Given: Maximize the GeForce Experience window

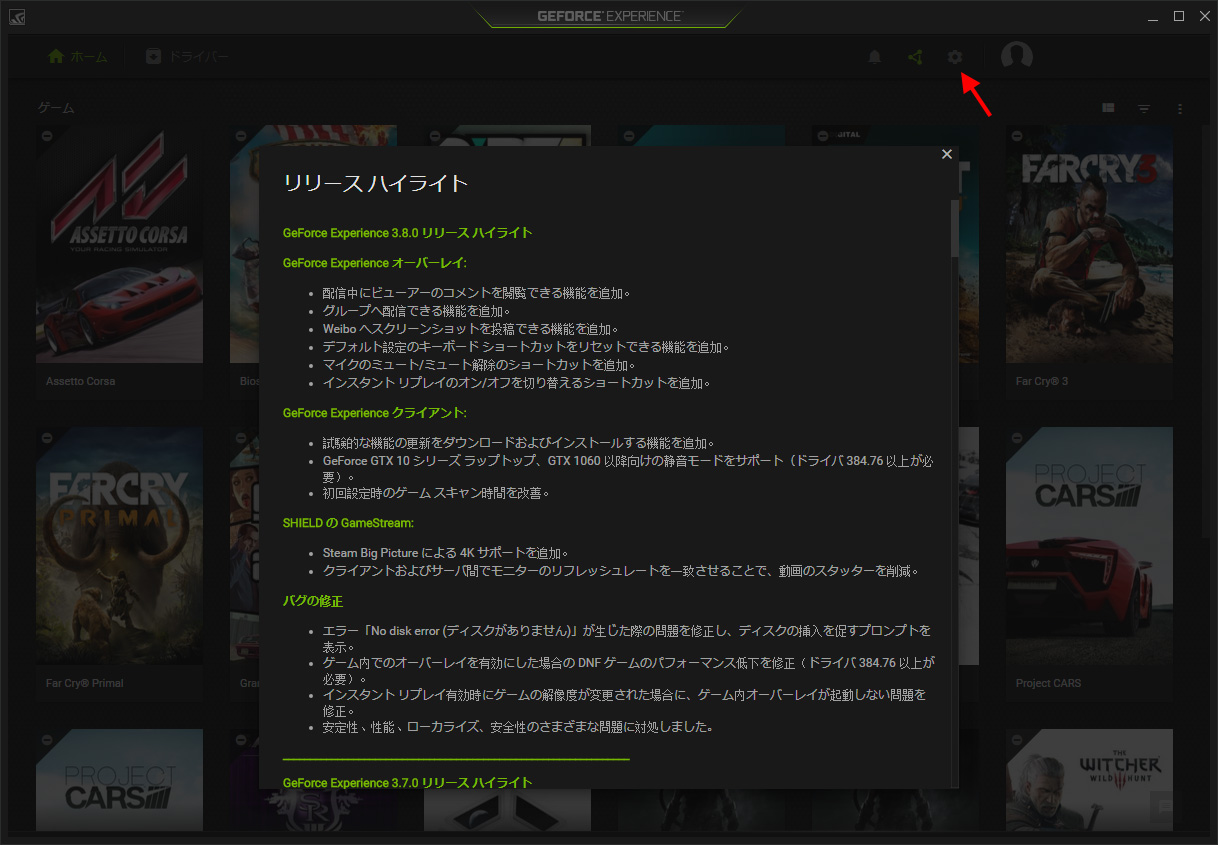Looking at the screenshot, I should [1178, 16].
